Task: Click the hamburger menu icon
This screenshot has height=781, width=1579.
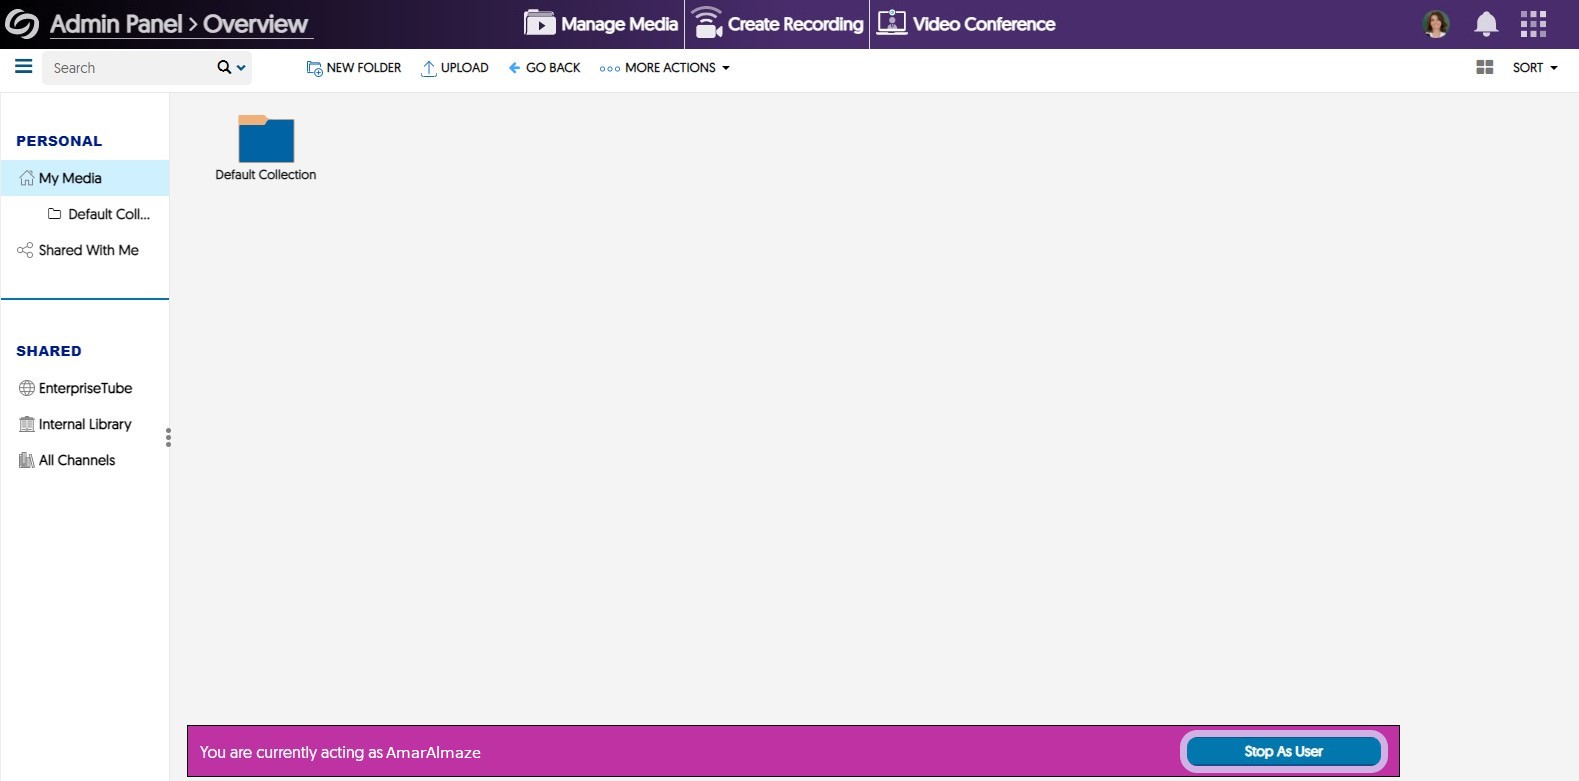Action: pyautogui.click(x=23, y=67)
